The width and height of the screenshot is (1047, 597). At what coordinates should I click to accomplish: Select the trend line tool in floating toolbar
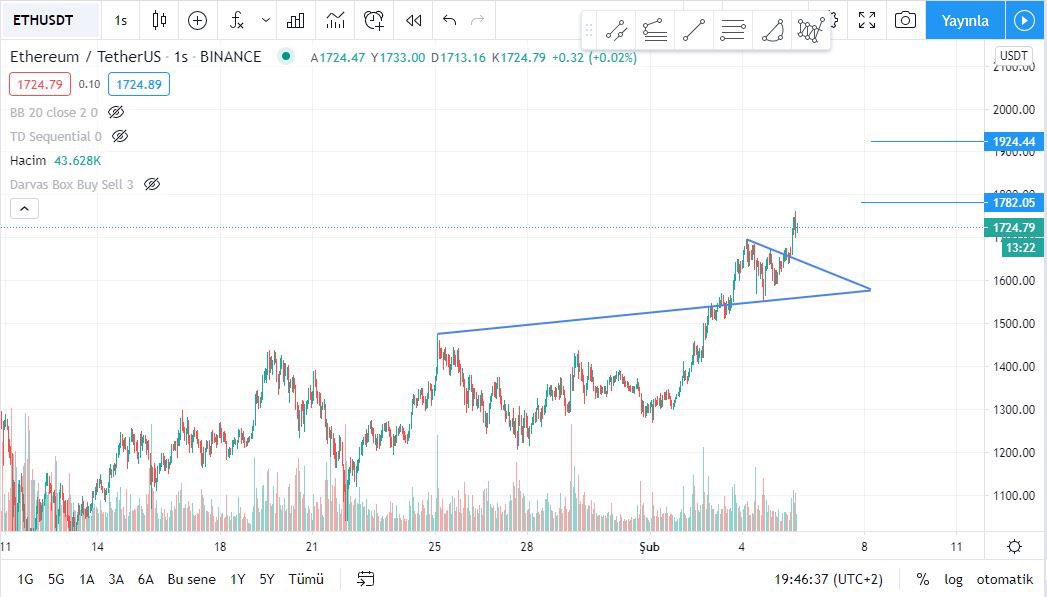[616, 30]
